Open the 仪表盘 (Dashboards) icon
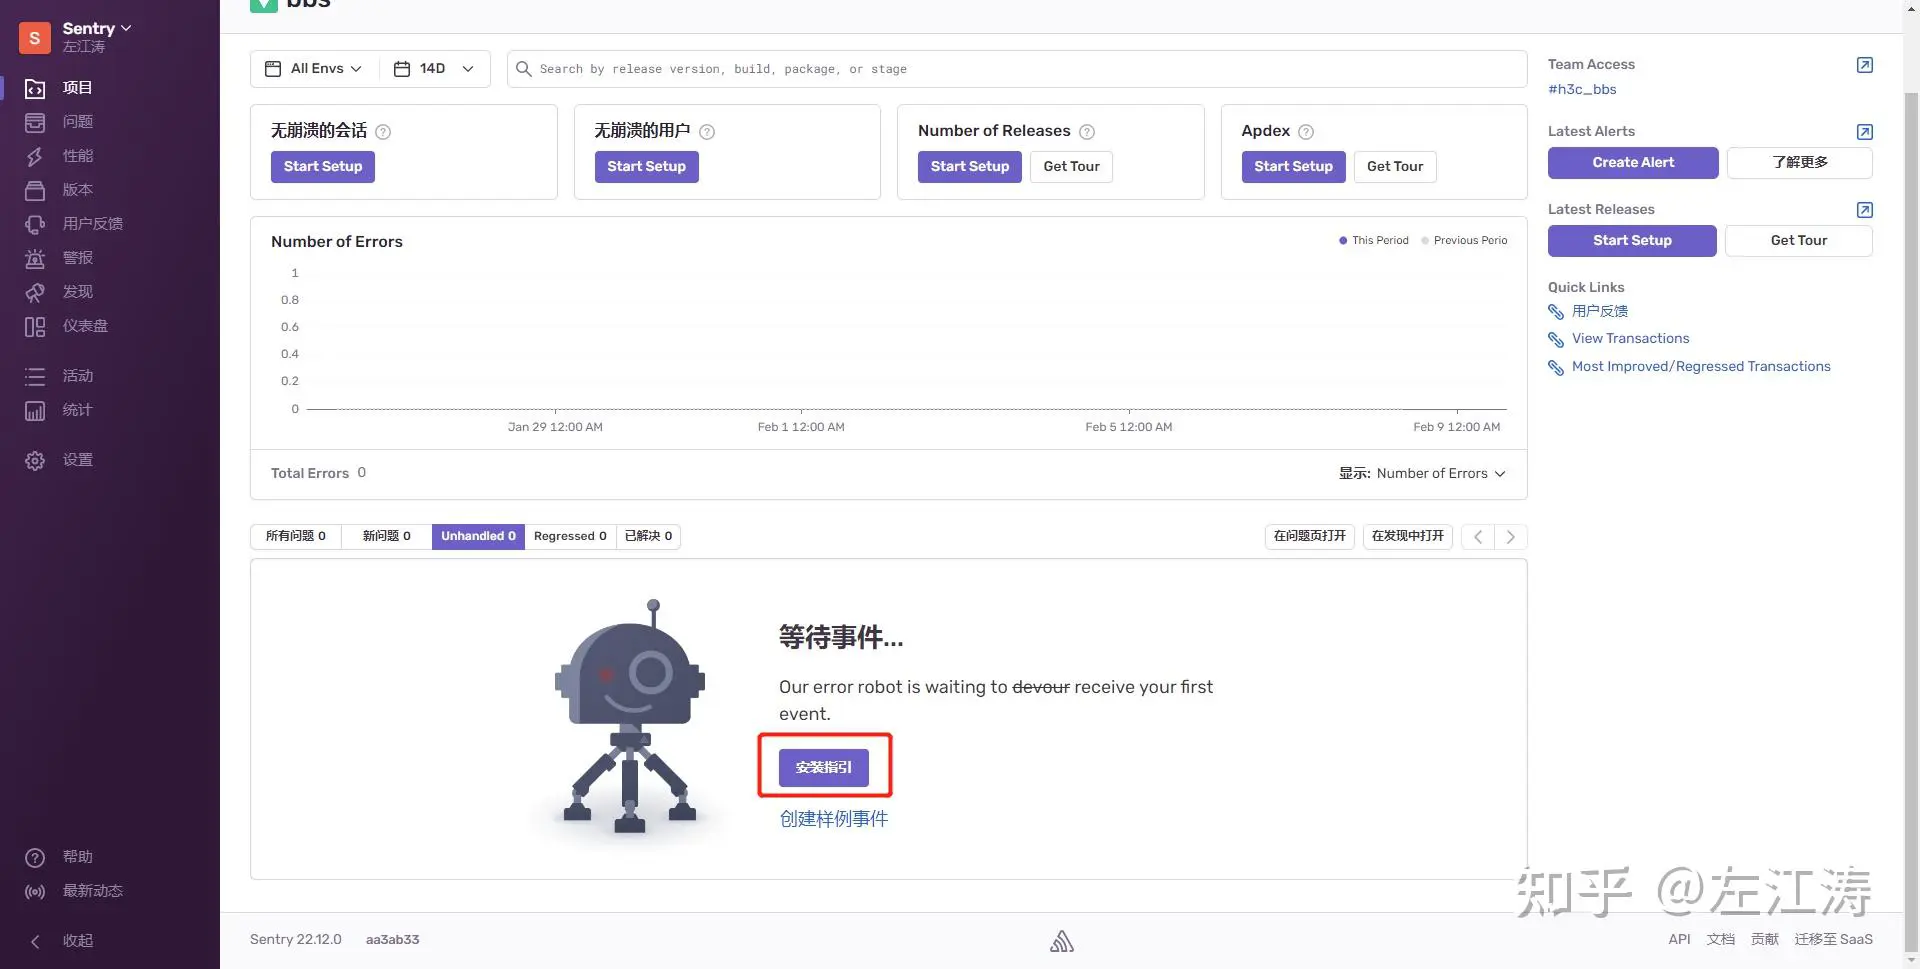Screen dimensions: 1920x969 [35, 326]
